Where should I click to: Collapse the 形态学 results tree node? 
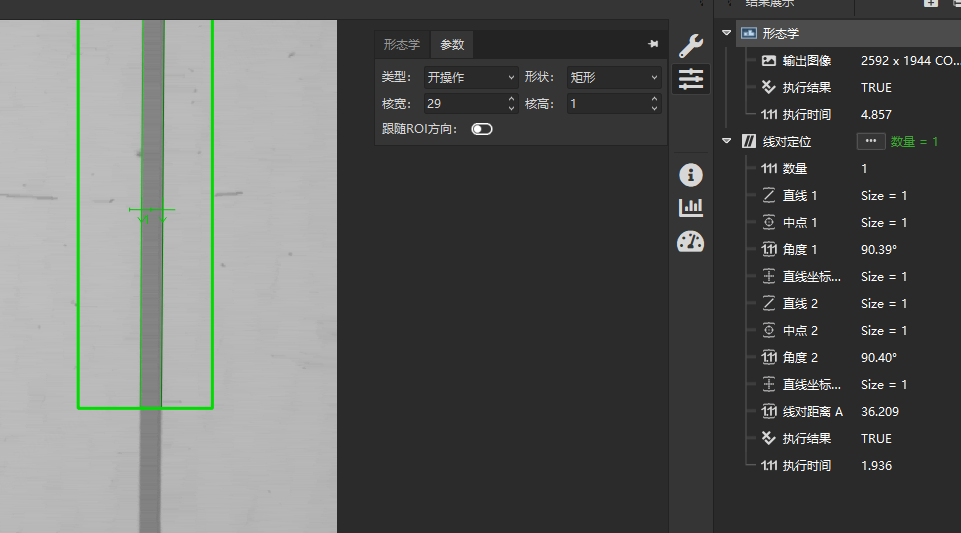[727, 34]
